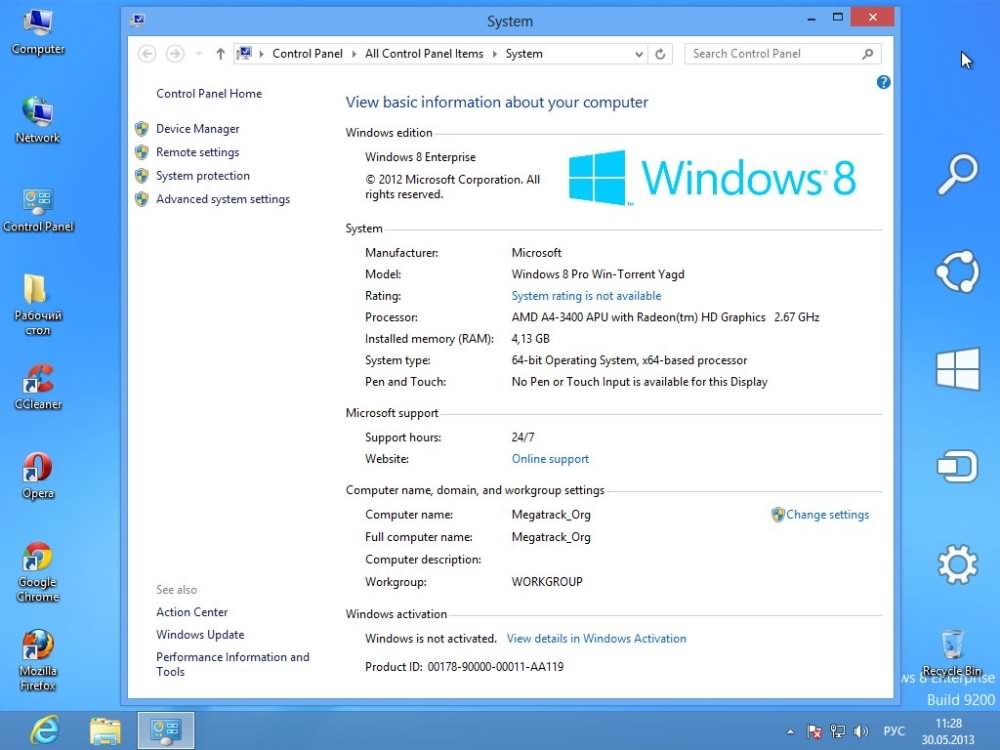View details in Windows Activation
1000x750 pixels.
tap(596, 638)
